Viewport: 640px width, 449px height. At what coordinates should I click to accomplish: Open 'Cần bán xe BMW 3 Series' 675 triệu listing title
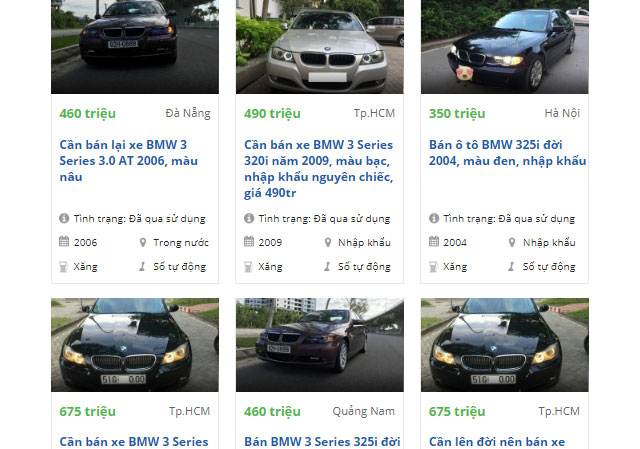point(134,442)
